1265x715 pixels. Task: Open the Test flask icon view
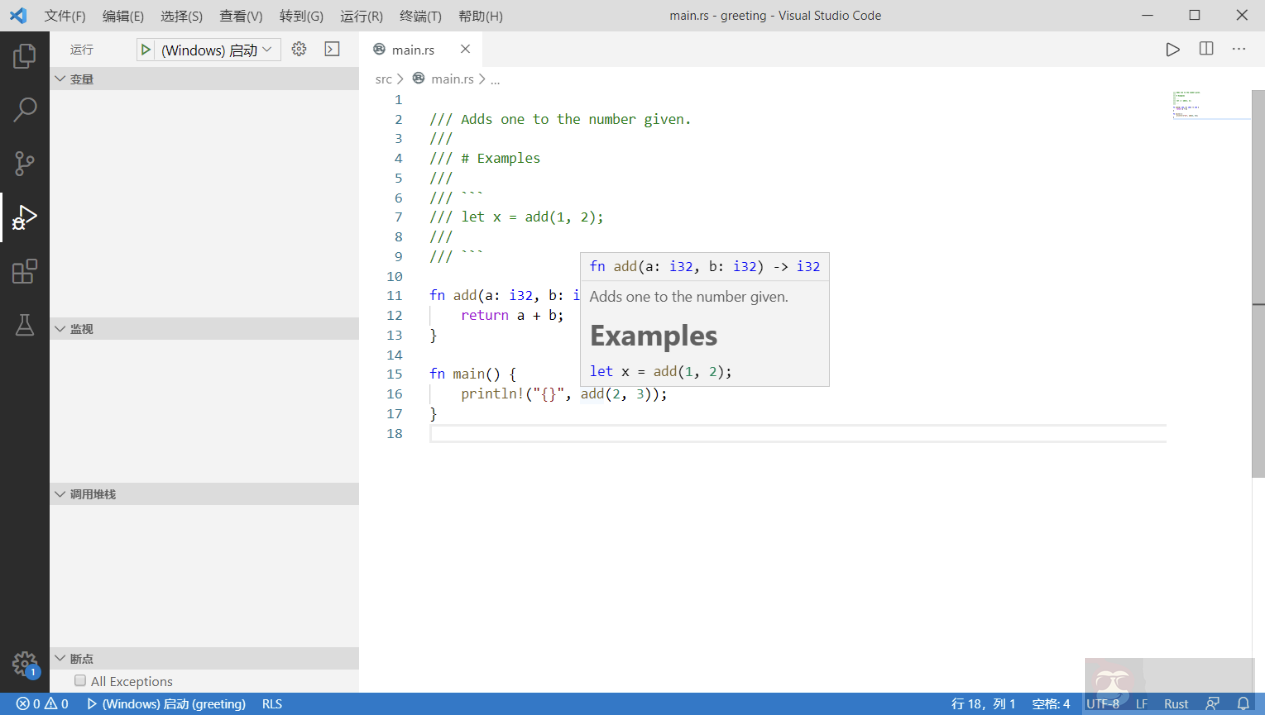click(x=24, y=325)
